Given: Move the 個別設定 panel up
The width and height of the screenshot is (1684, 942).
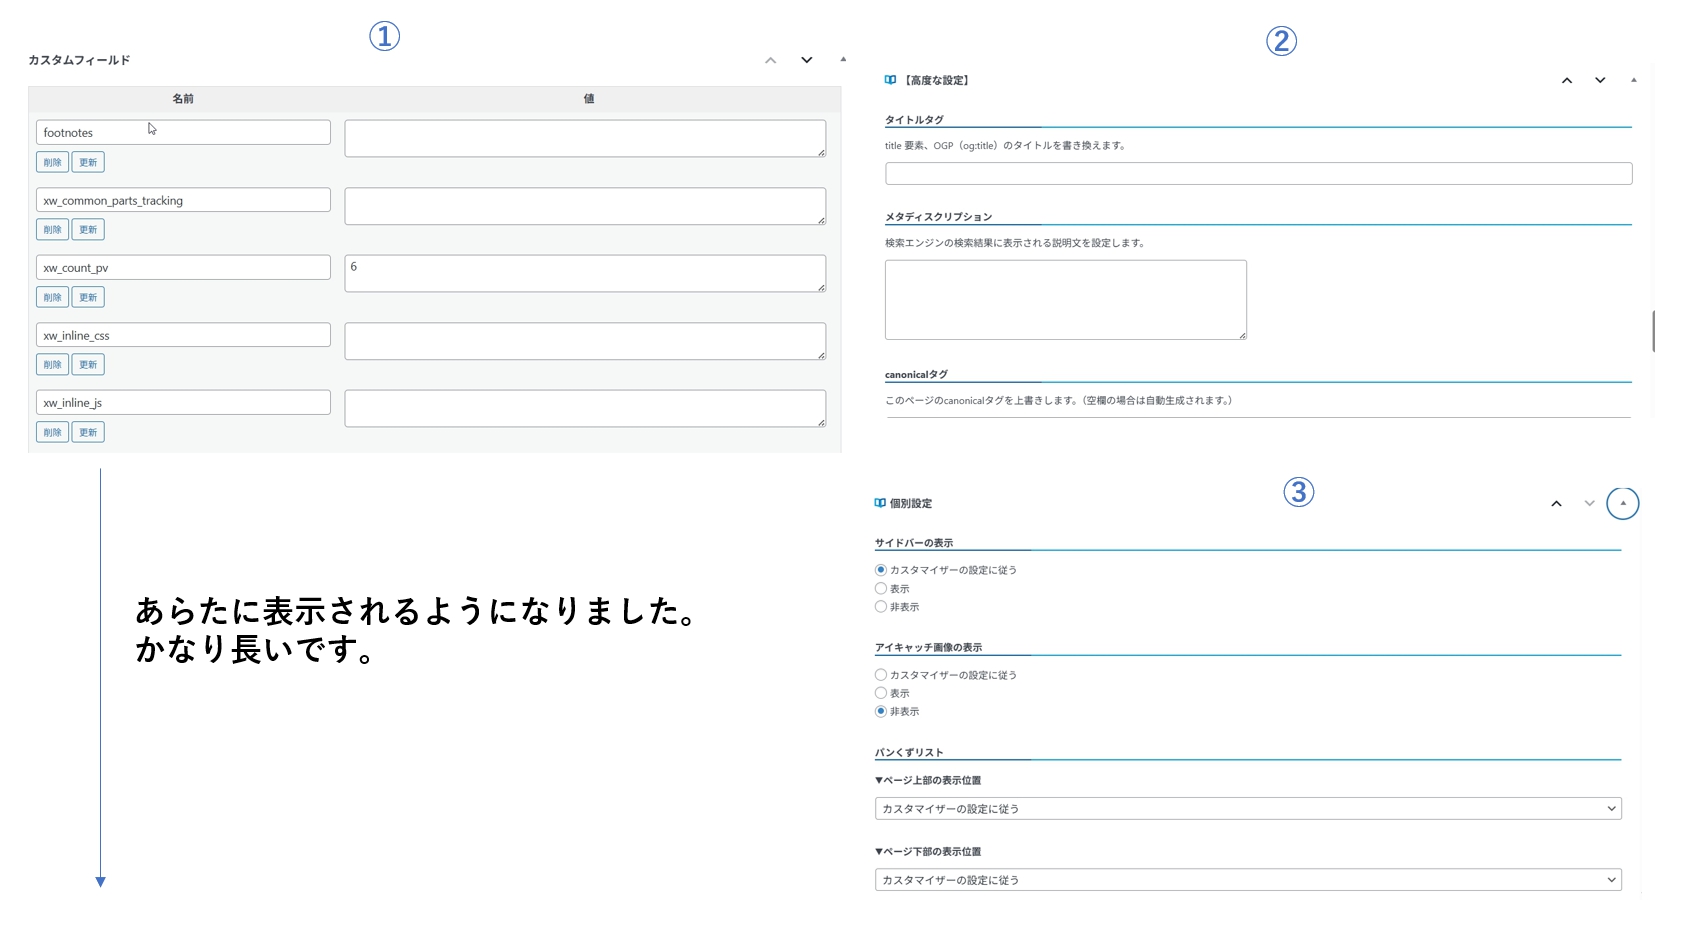Looking at the screenshot, I should tap(1556, 504).
